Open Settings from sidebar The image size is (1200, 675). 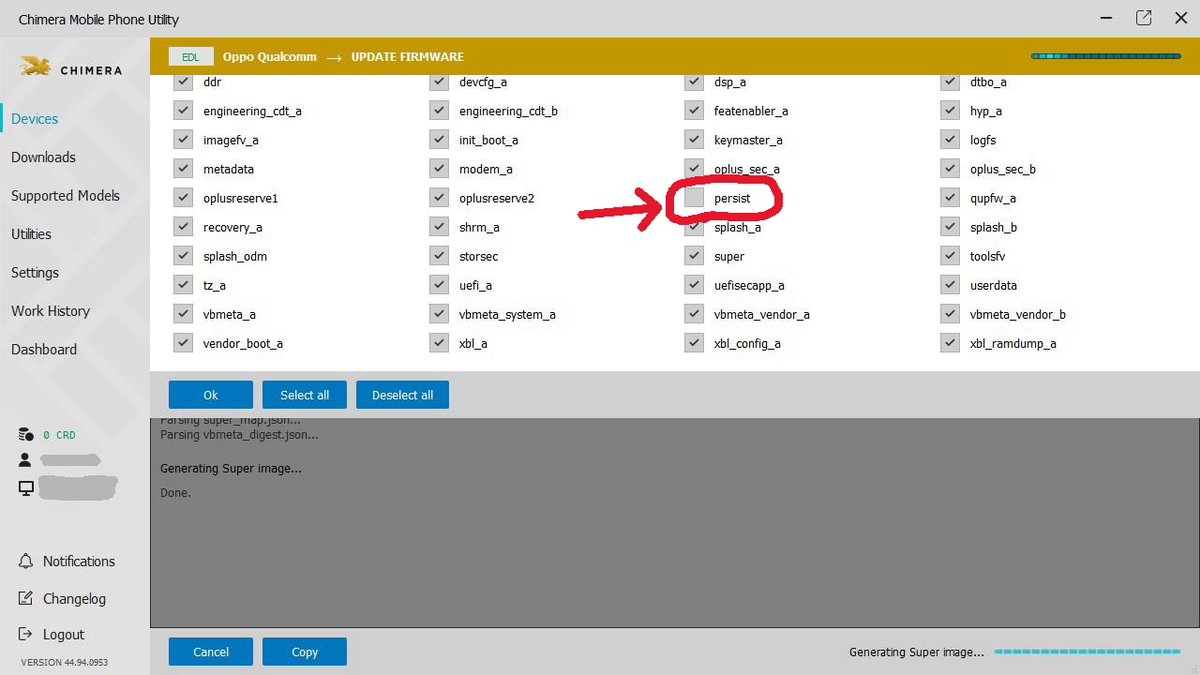pyautogui.click(x=35, y=273)
